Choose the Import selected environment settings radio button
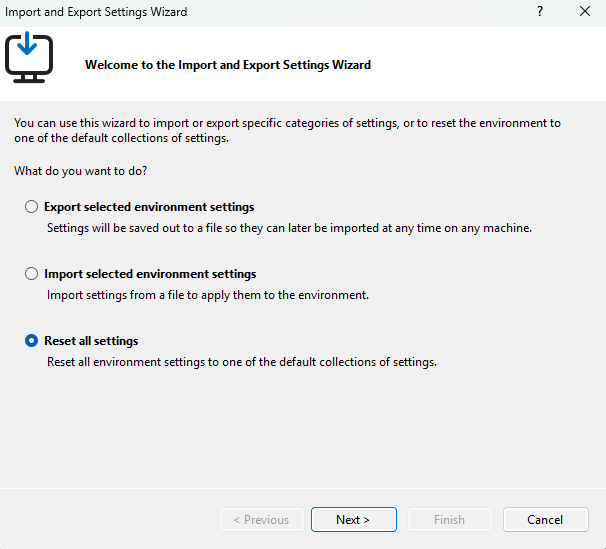Image resolution: width=606 pixels, height=549 pixels. coord(31,274)
